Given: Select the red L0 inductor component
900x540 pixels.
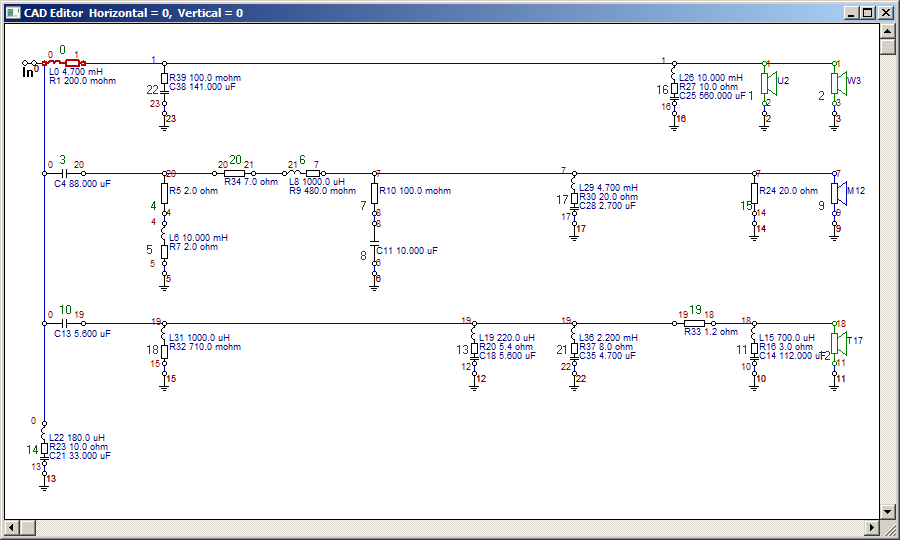Looking at the screenshot, I should pyautogui.click(x=64, y=63).
